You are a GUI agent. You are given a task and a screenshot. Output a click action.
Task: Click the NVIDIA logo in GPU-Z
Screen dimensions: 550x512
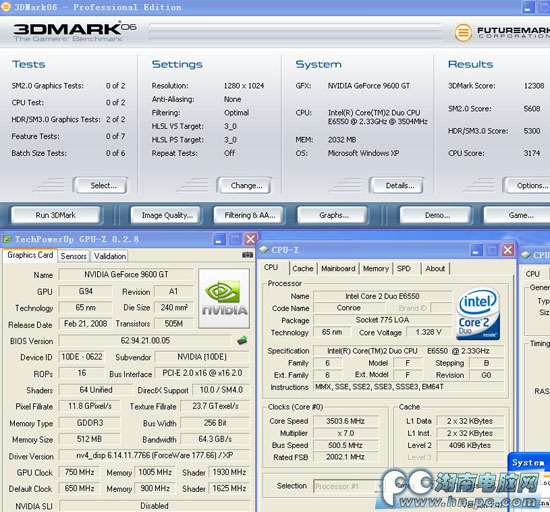tap(224, 298)
